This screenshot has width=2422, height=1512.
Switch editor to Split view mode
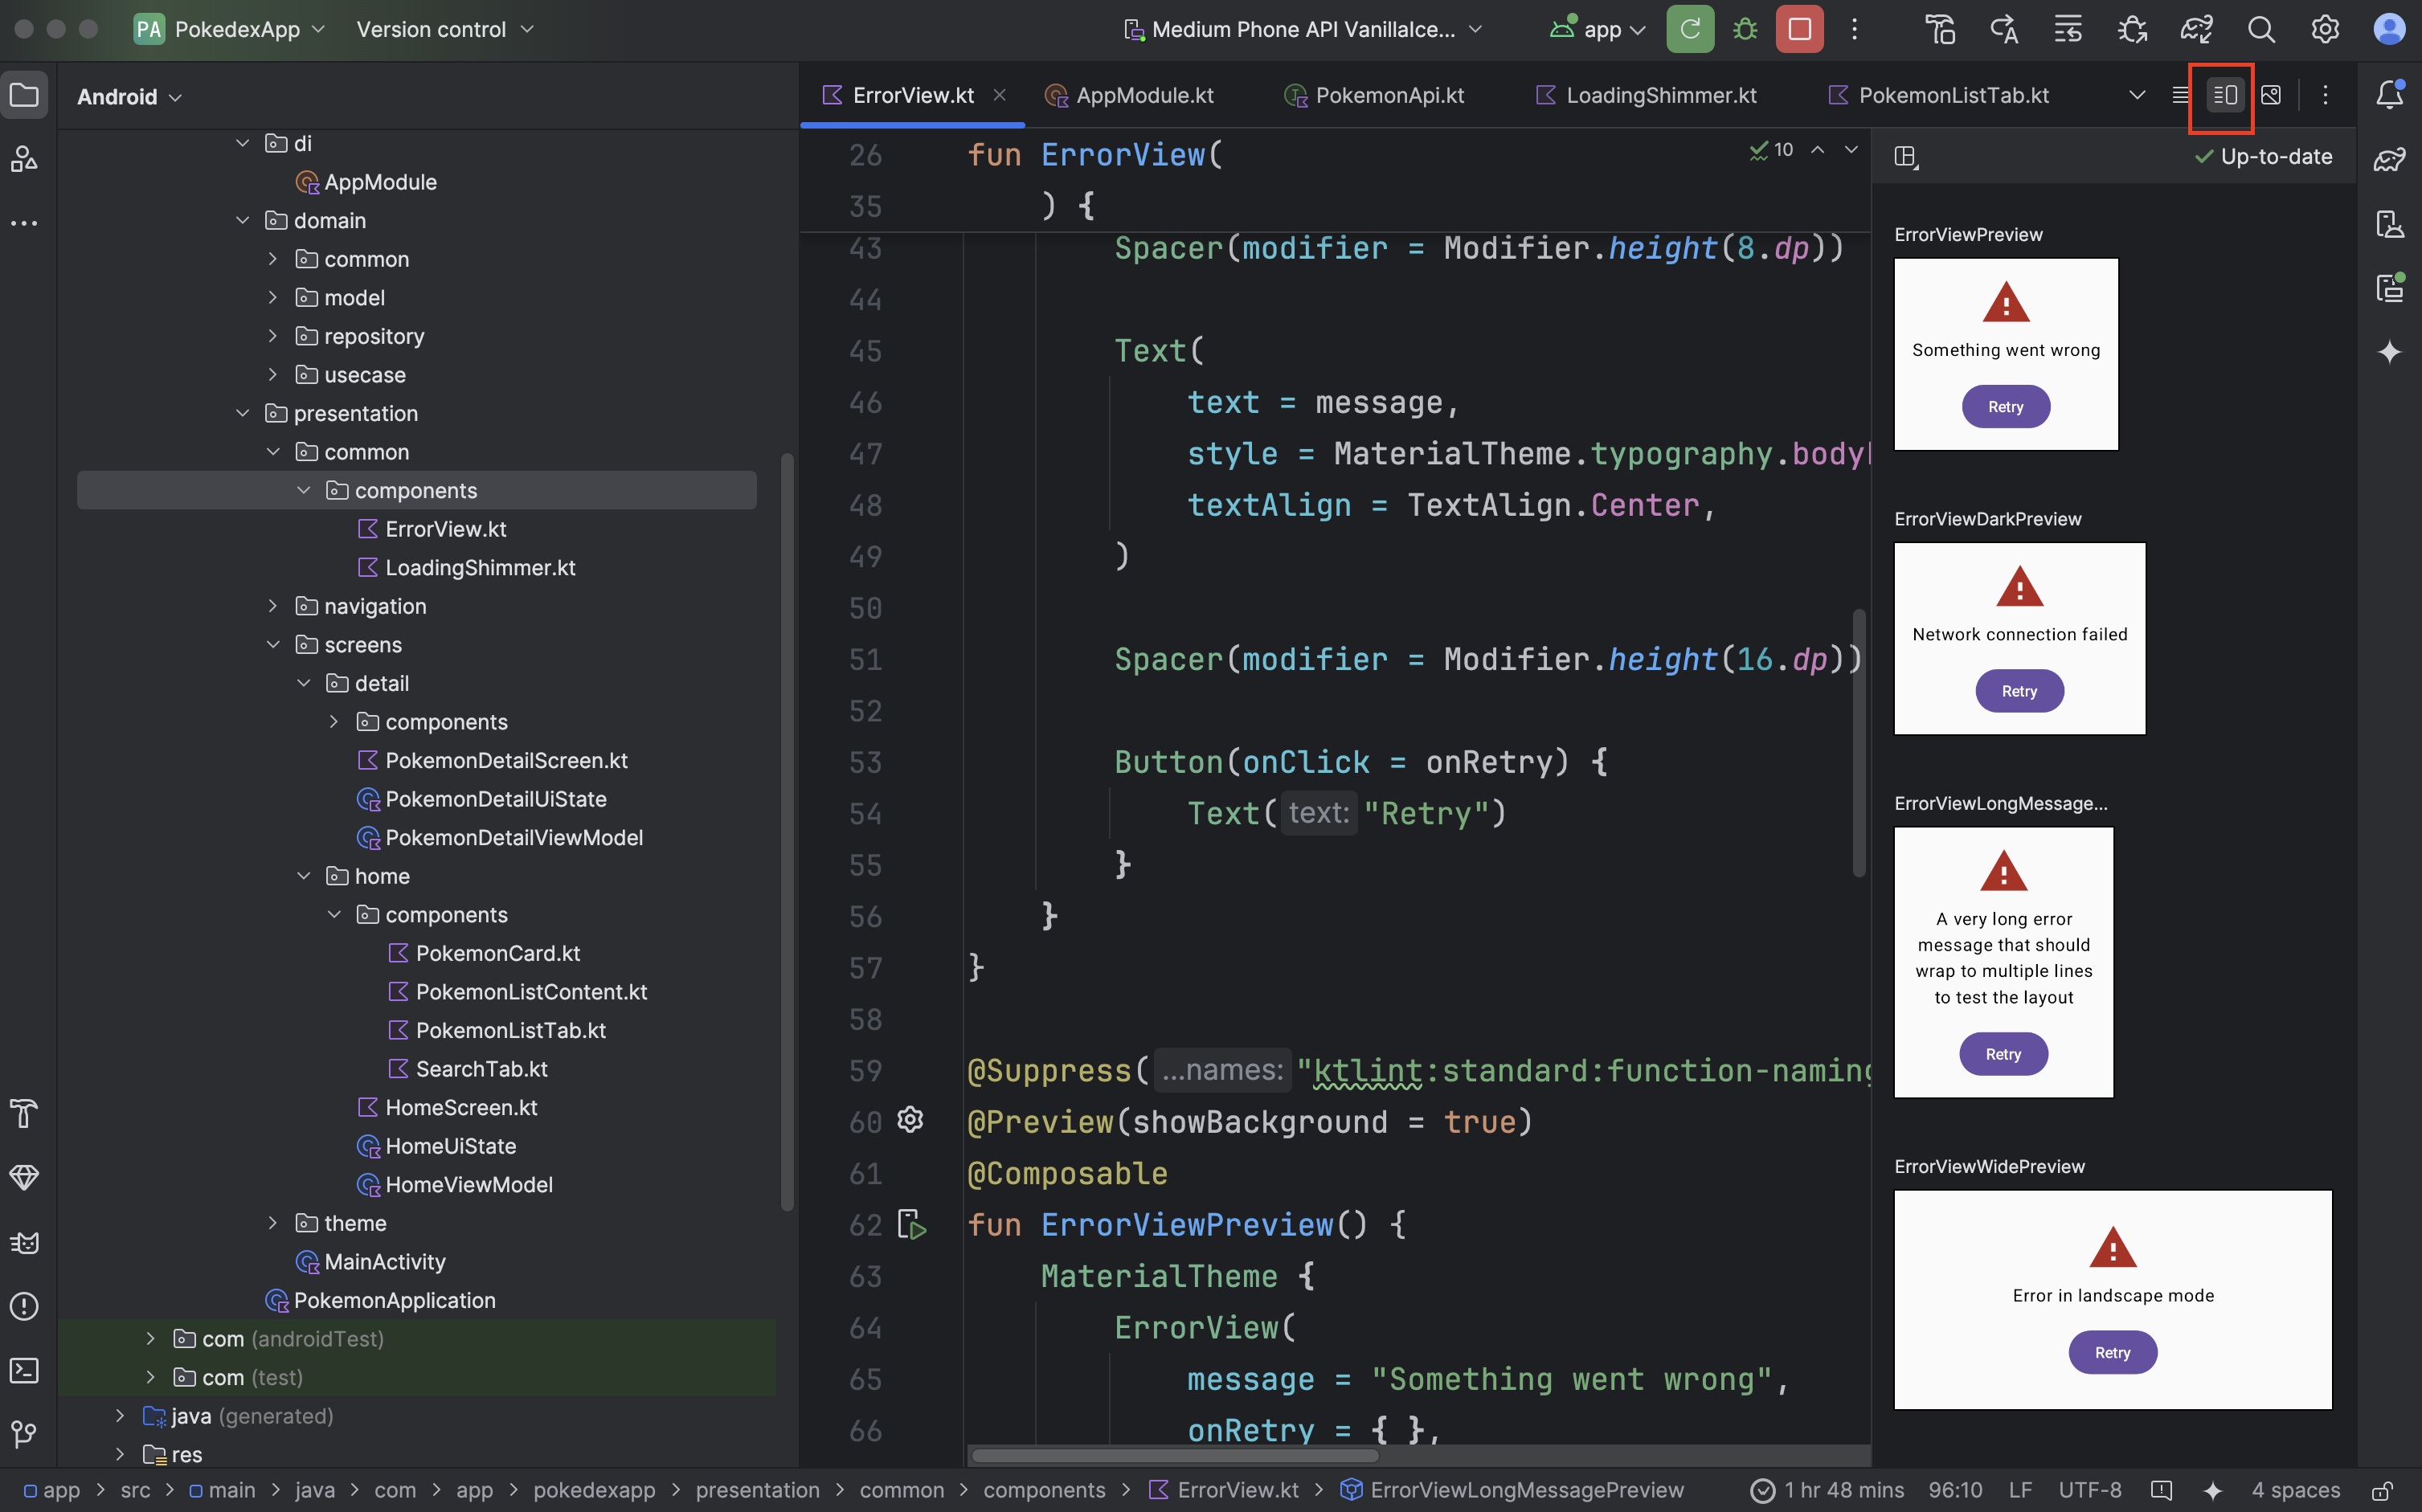click(x=2225, y=95)
